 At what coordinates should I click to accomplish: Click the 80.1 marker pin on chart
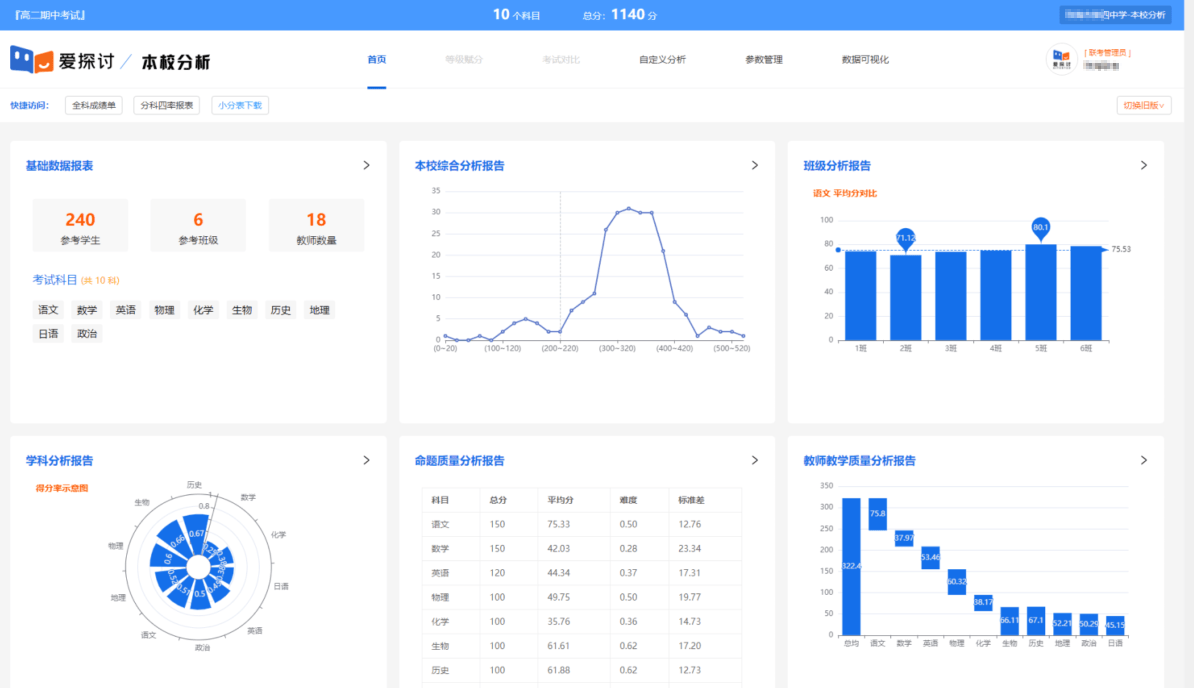click(1041, 227)
